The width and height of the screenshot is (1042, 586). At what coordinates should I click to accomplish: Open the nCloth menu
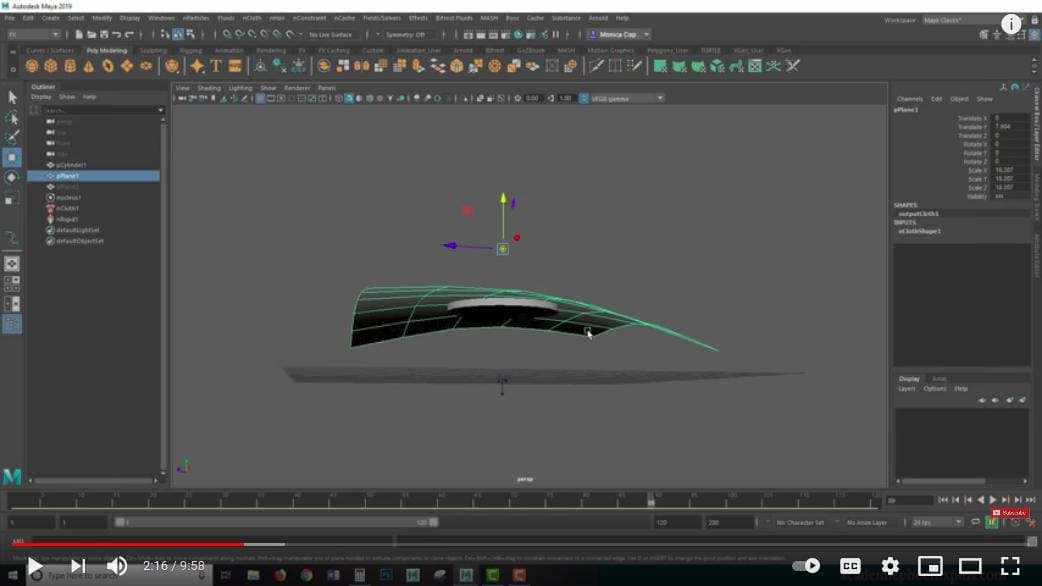tap(252, 18)
